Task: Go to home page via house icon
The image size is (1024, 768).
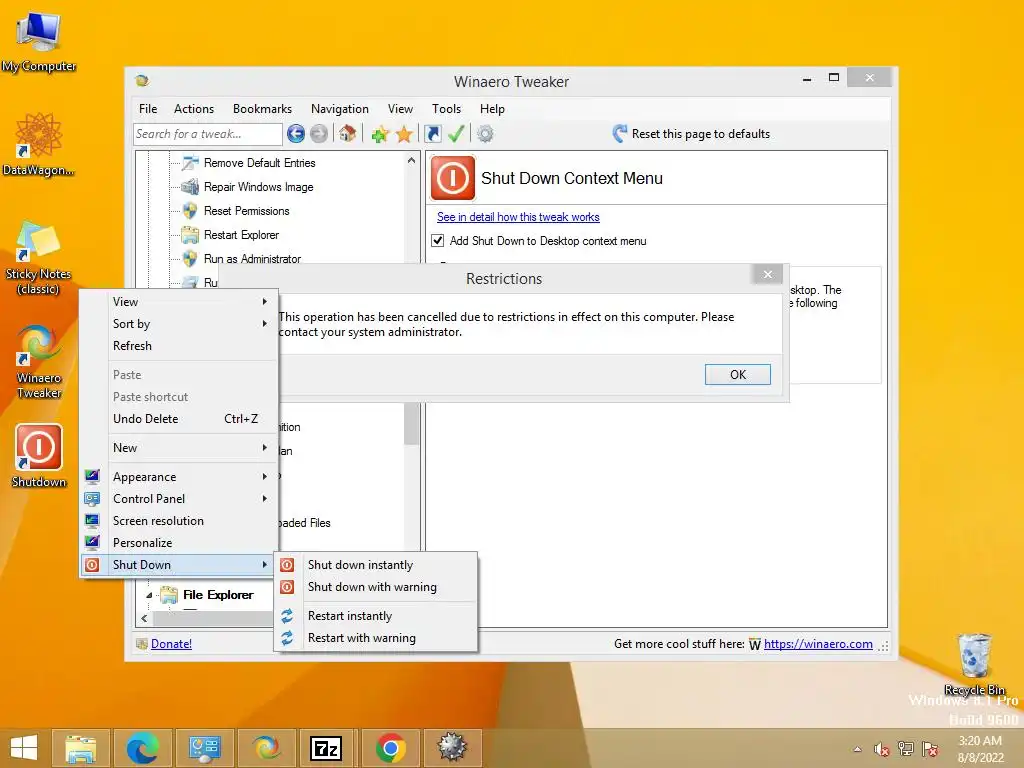Action: (347, 134)
